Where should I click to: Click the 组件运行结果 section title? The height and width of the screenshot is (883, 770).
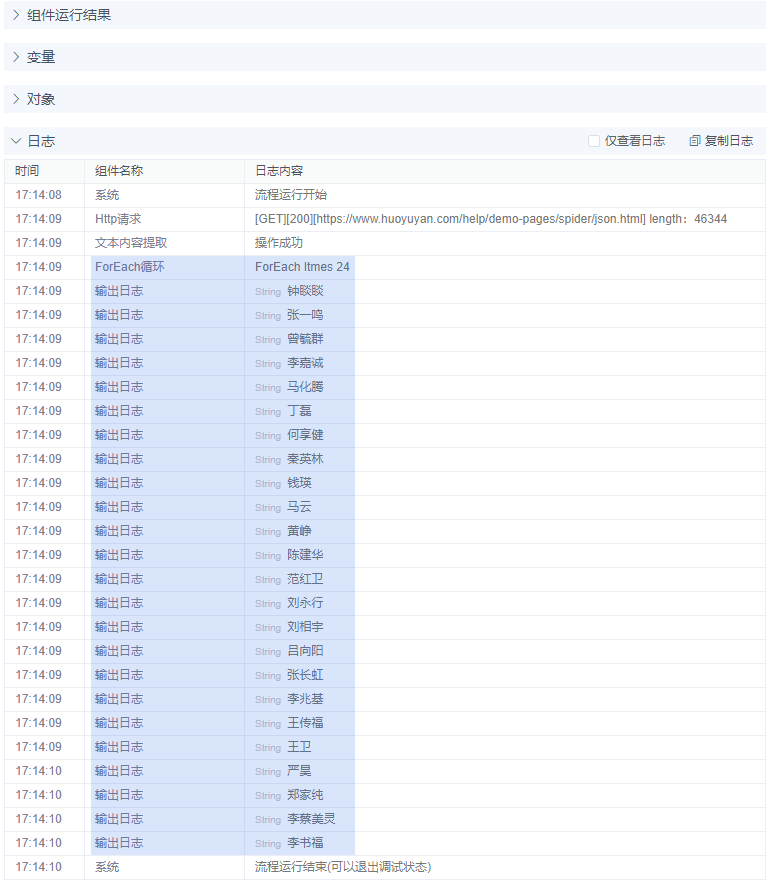click(69, 15)
